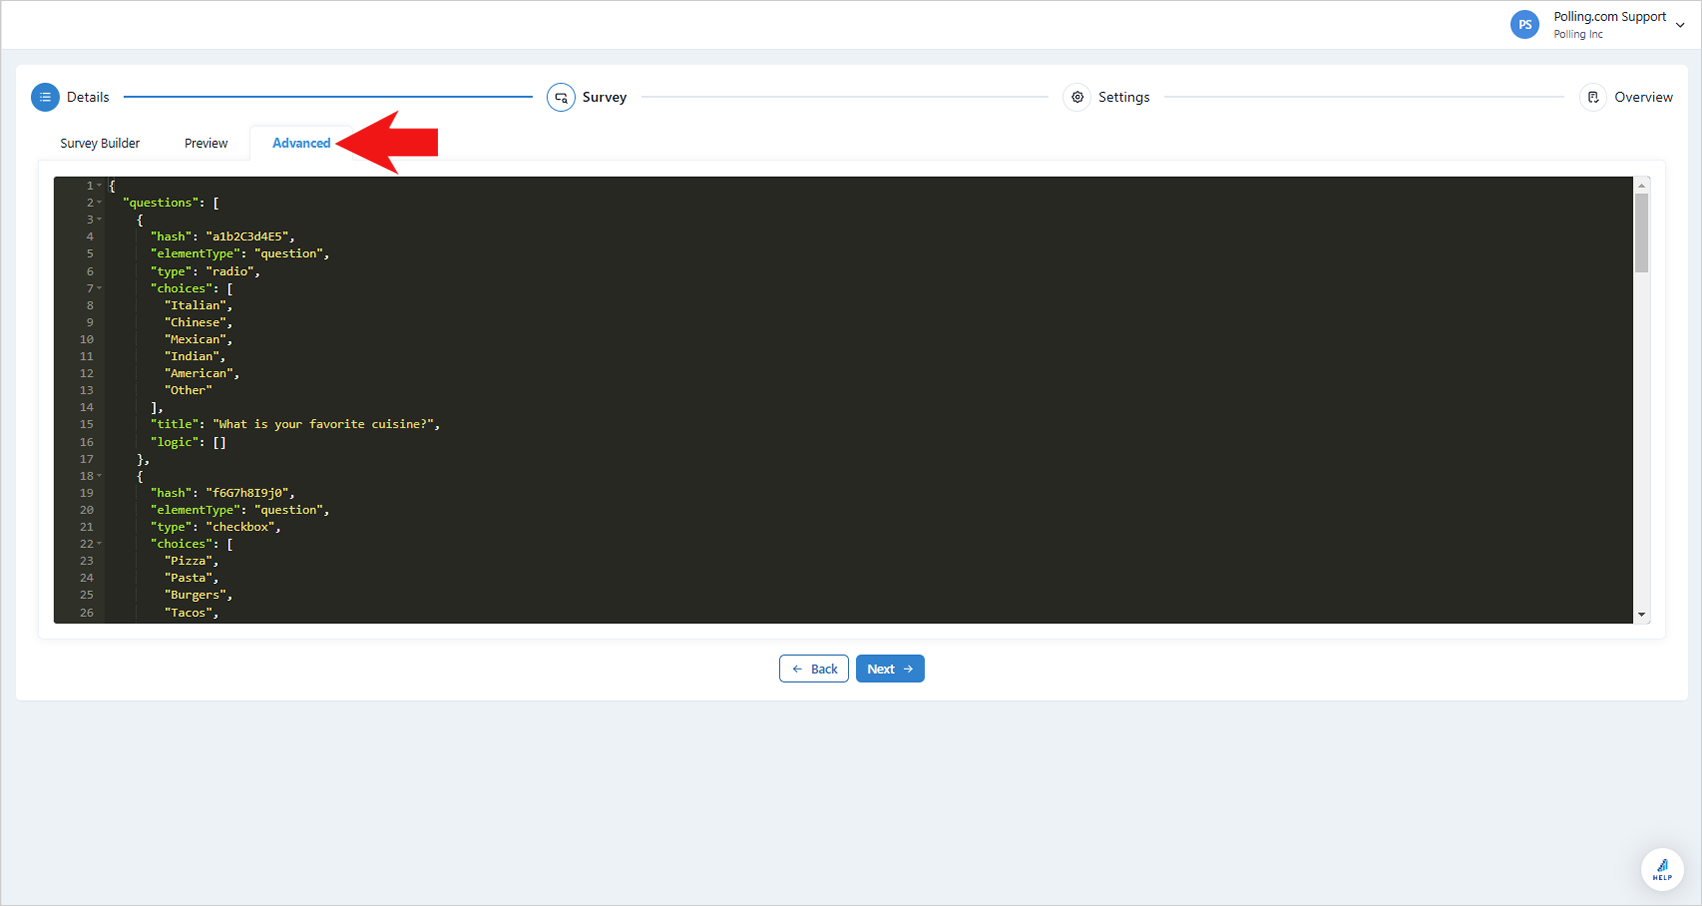Click the "Mexican" choice line
The height and width of the screenshot is (906, 1702).
pyautogui.click(x=195, y=339)
